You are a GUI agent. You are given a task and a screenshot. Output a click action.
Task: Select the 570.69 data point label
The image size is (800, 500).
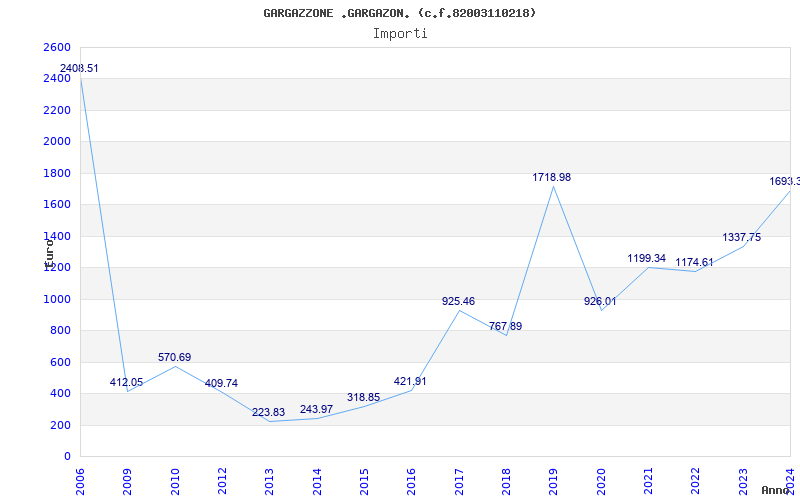click(x=175, y=357)
